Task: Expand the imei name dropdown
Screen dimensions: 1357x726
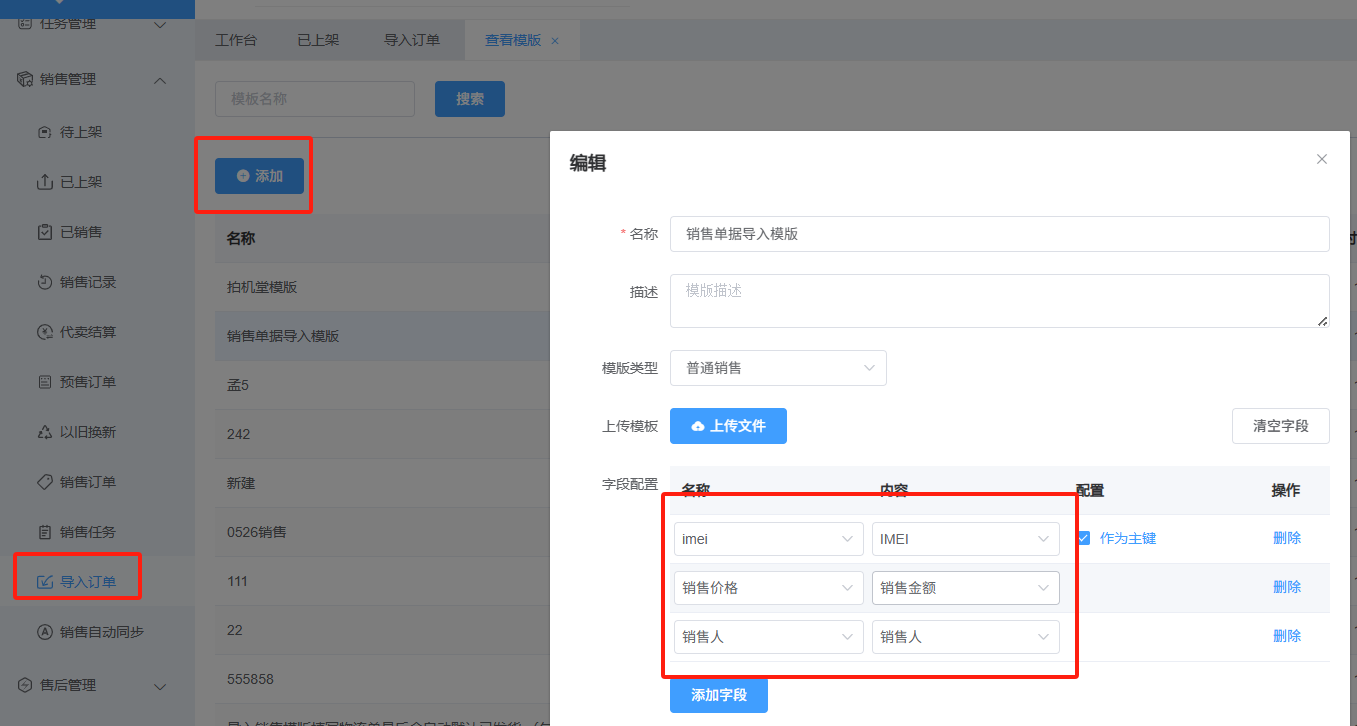Action: coord(768,539)
